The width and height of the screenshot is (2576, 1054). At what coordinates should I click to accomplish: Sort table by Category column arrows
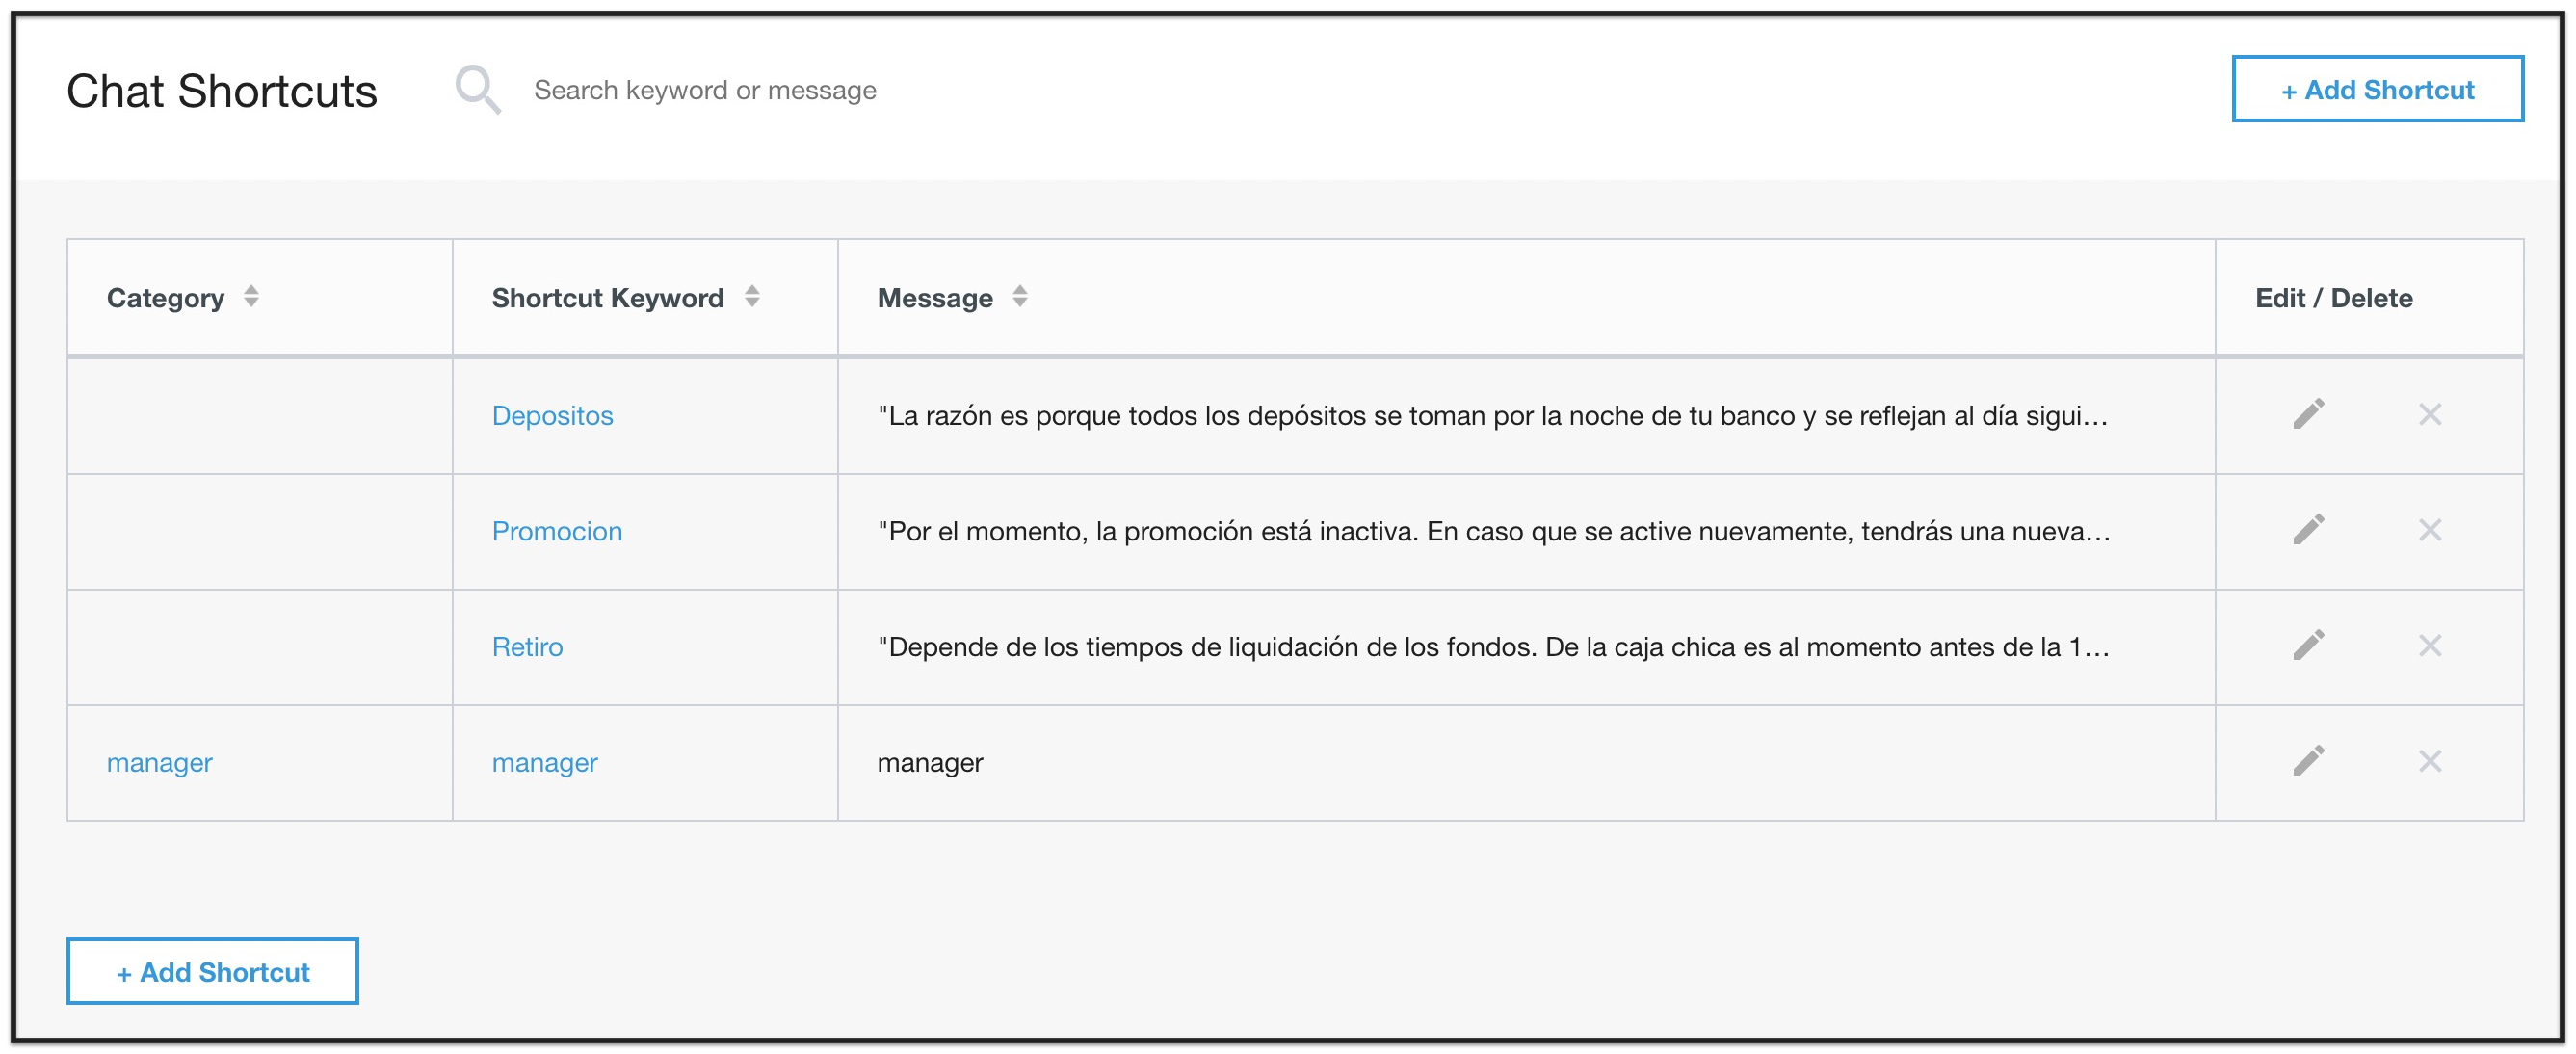[x=251, y=296]
